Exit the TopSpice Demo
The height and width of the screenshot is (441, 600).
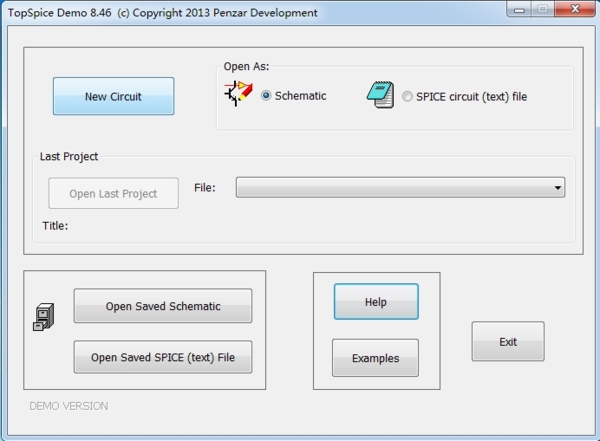(x=508, y=342)
